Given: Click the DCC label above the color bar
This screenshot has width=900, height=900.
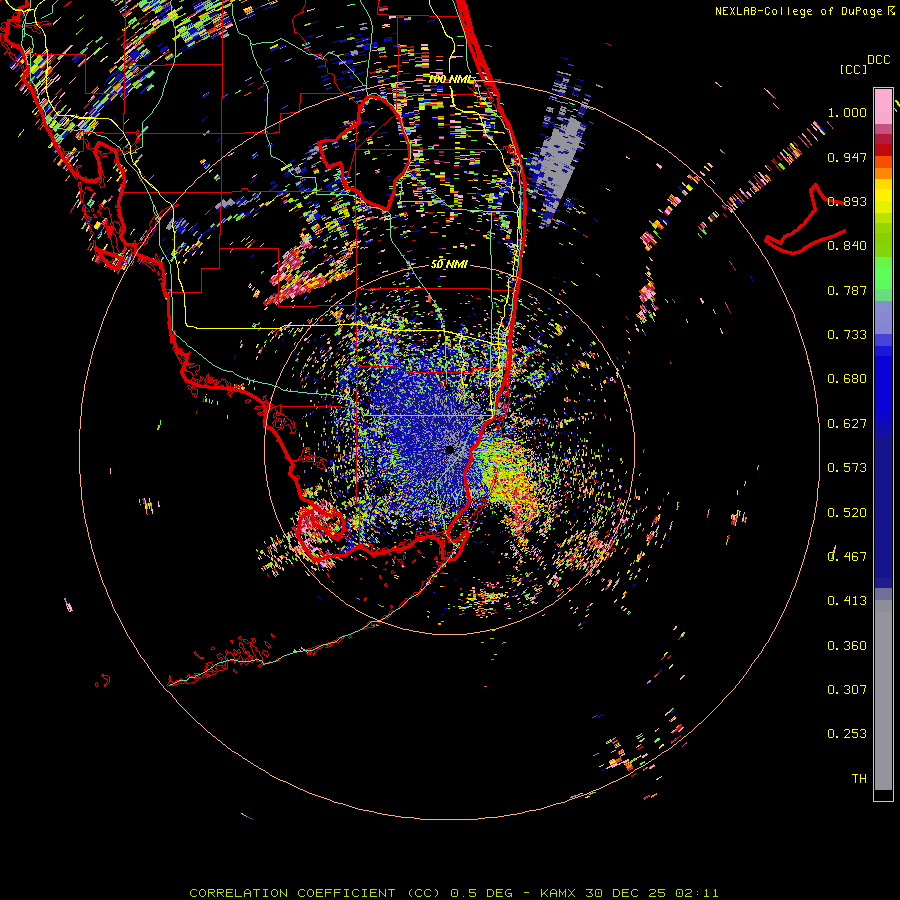Looking at the screenshot, I should click(879, 60).
